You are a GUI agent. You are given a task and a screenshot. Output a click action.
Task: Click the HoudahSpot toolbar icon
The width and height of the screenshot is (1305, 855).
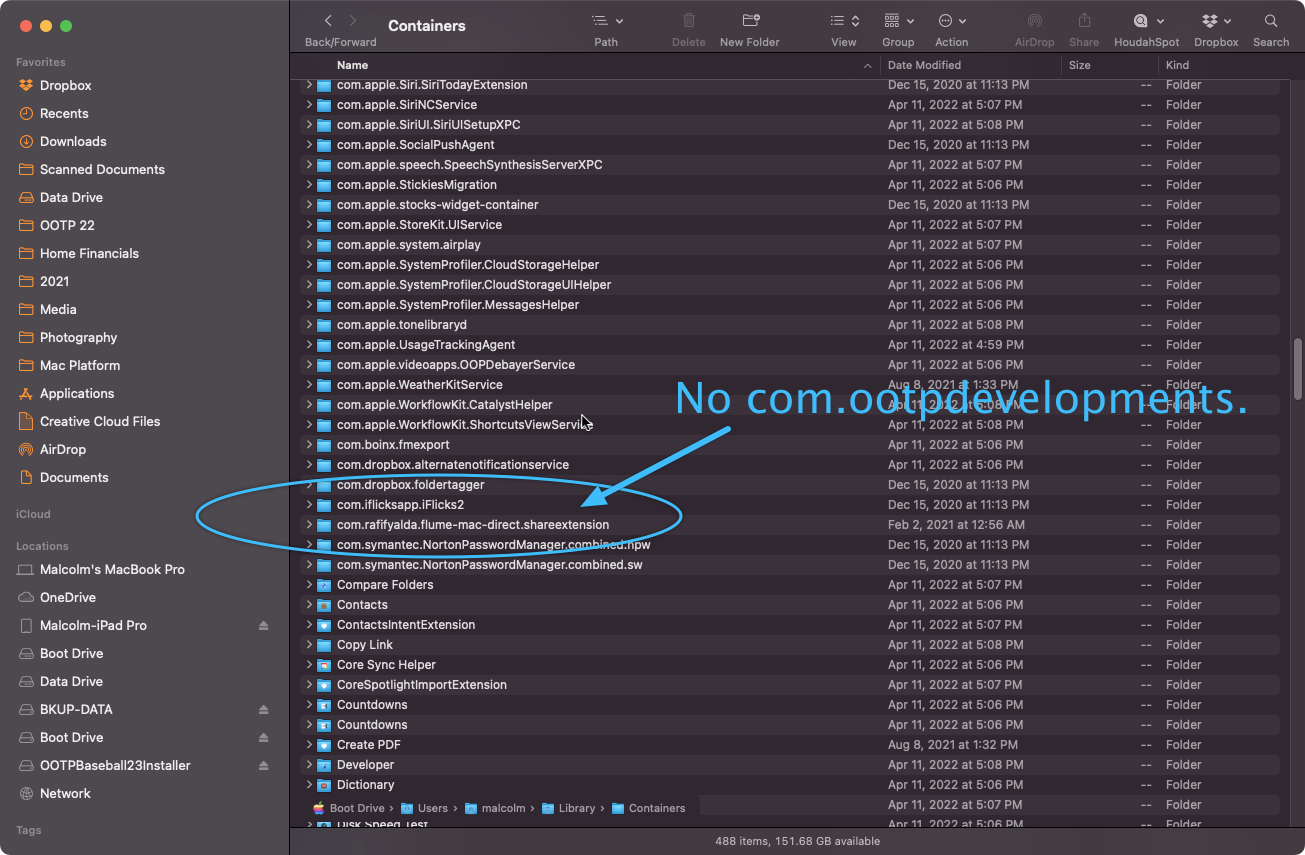tap(1148, 21)
